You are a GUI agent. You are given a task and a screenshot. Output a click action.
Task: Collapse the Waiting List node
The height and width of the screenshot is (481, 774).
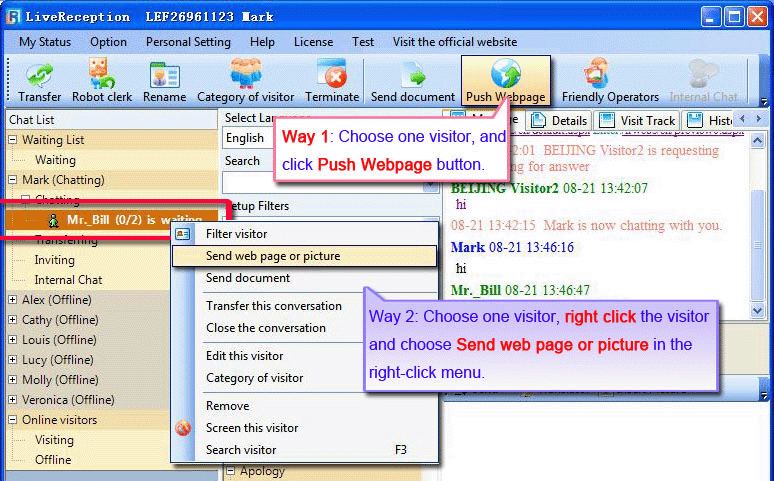click(12, 140)
